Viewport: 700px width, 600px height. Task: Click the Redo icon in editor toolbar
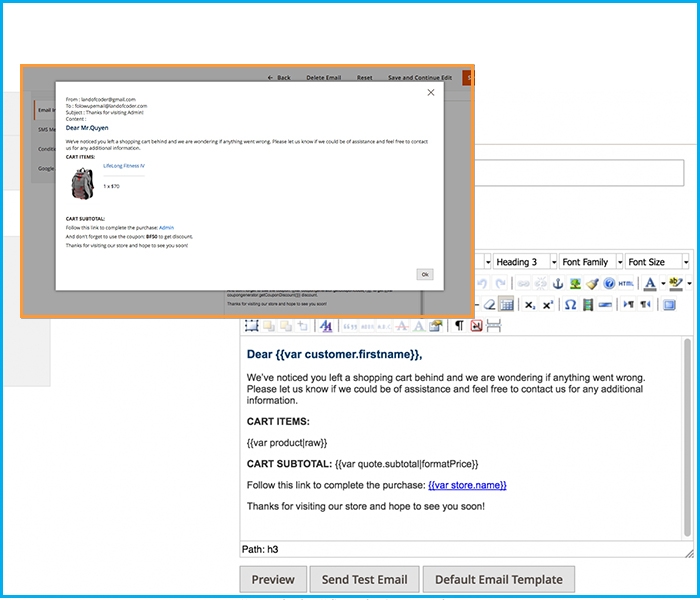(x=500, y=283)
